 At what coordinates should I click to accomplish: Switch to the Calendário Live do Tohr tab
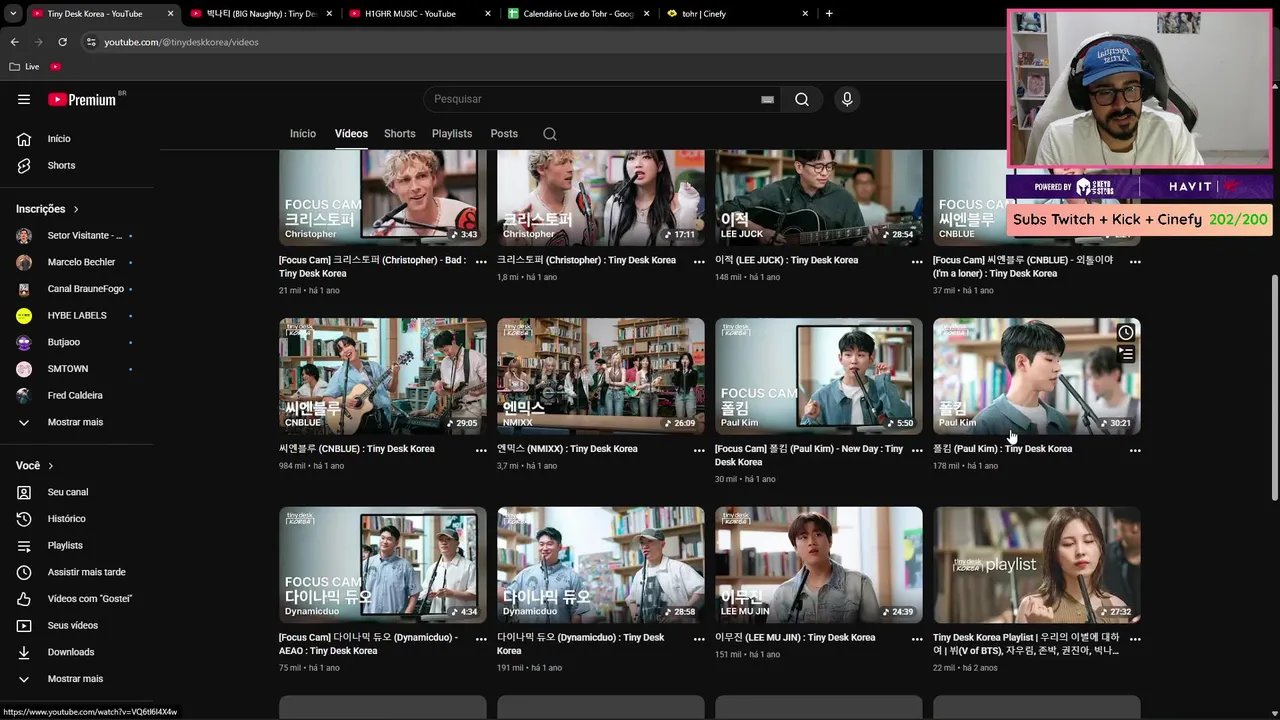click(x=578, y=14)
